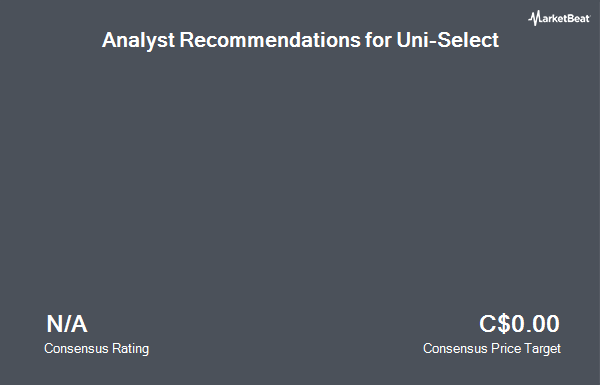Select the N/A consensus rating value
This screenshot has height=385, width=600.
click(x=67, y=324)
